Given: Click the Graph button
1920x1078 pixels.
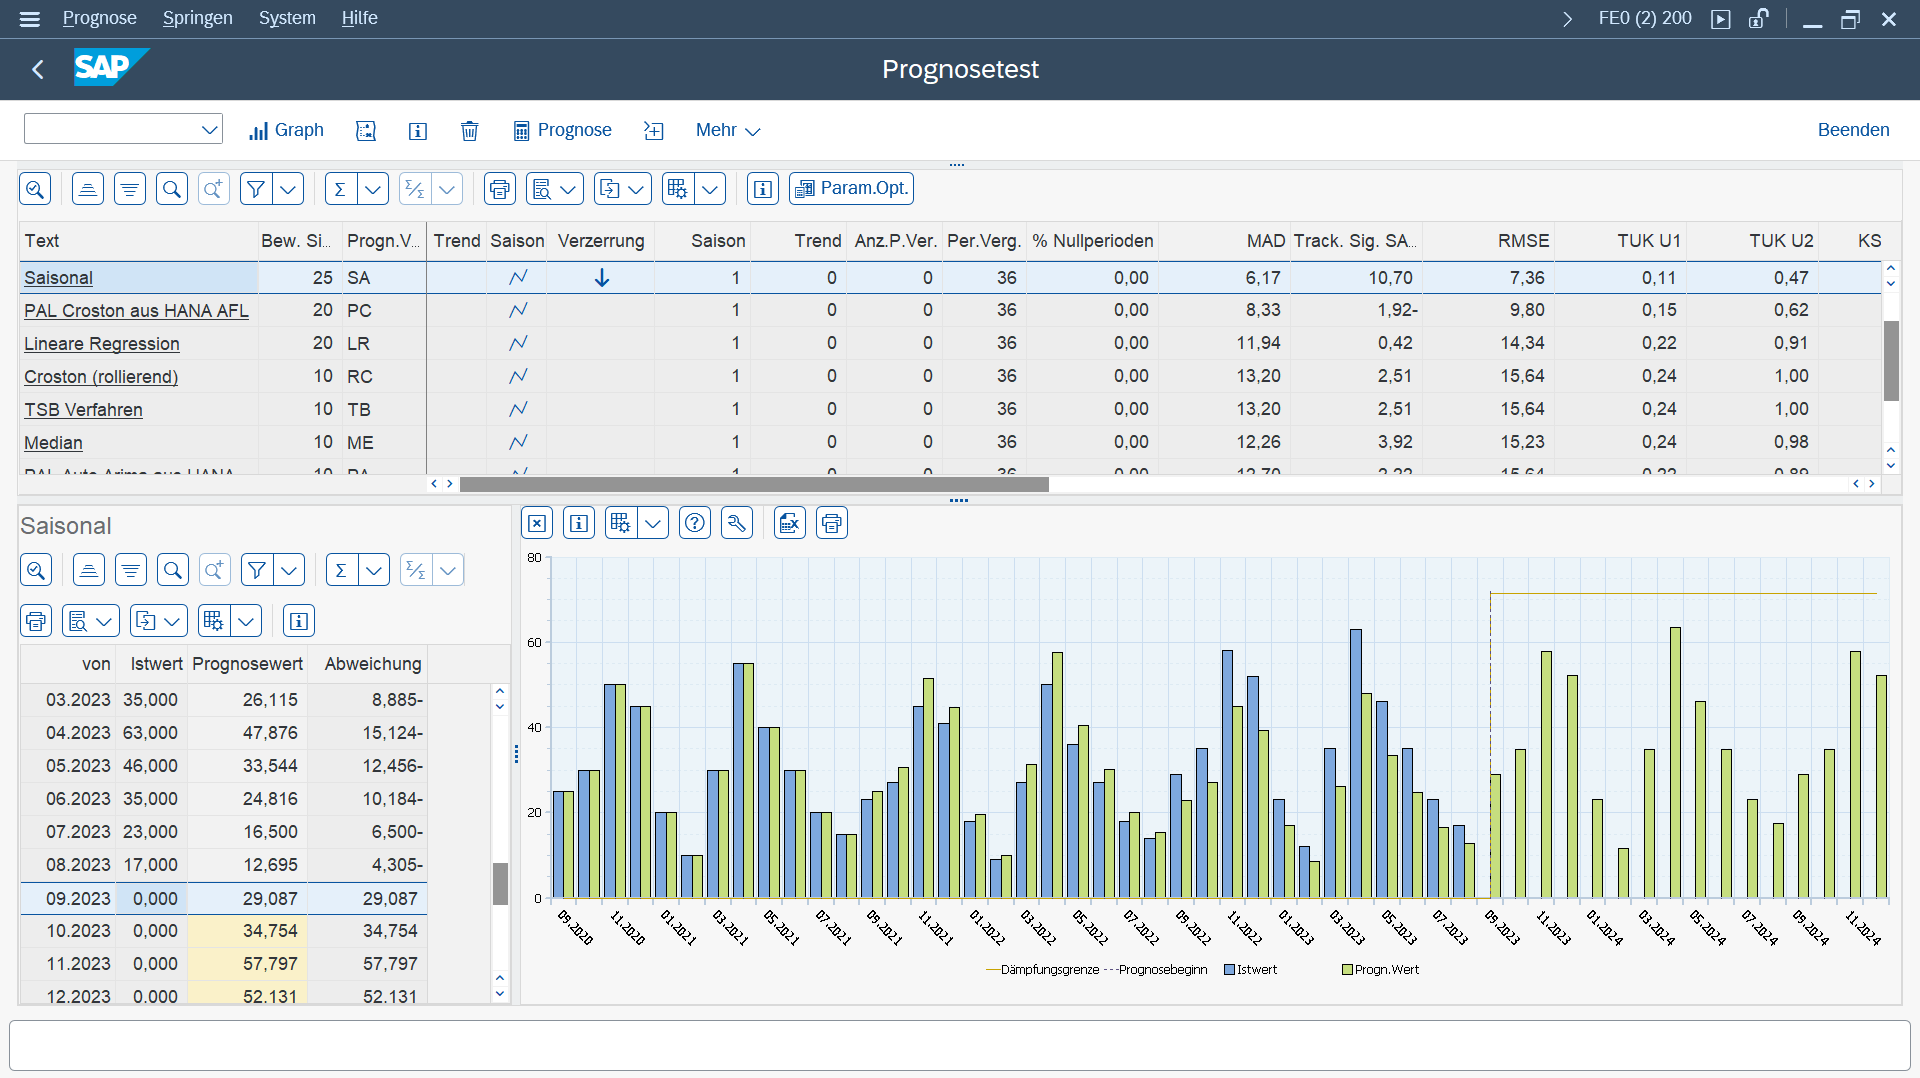Looking at the screenshot, I should (x=287, y=130).
